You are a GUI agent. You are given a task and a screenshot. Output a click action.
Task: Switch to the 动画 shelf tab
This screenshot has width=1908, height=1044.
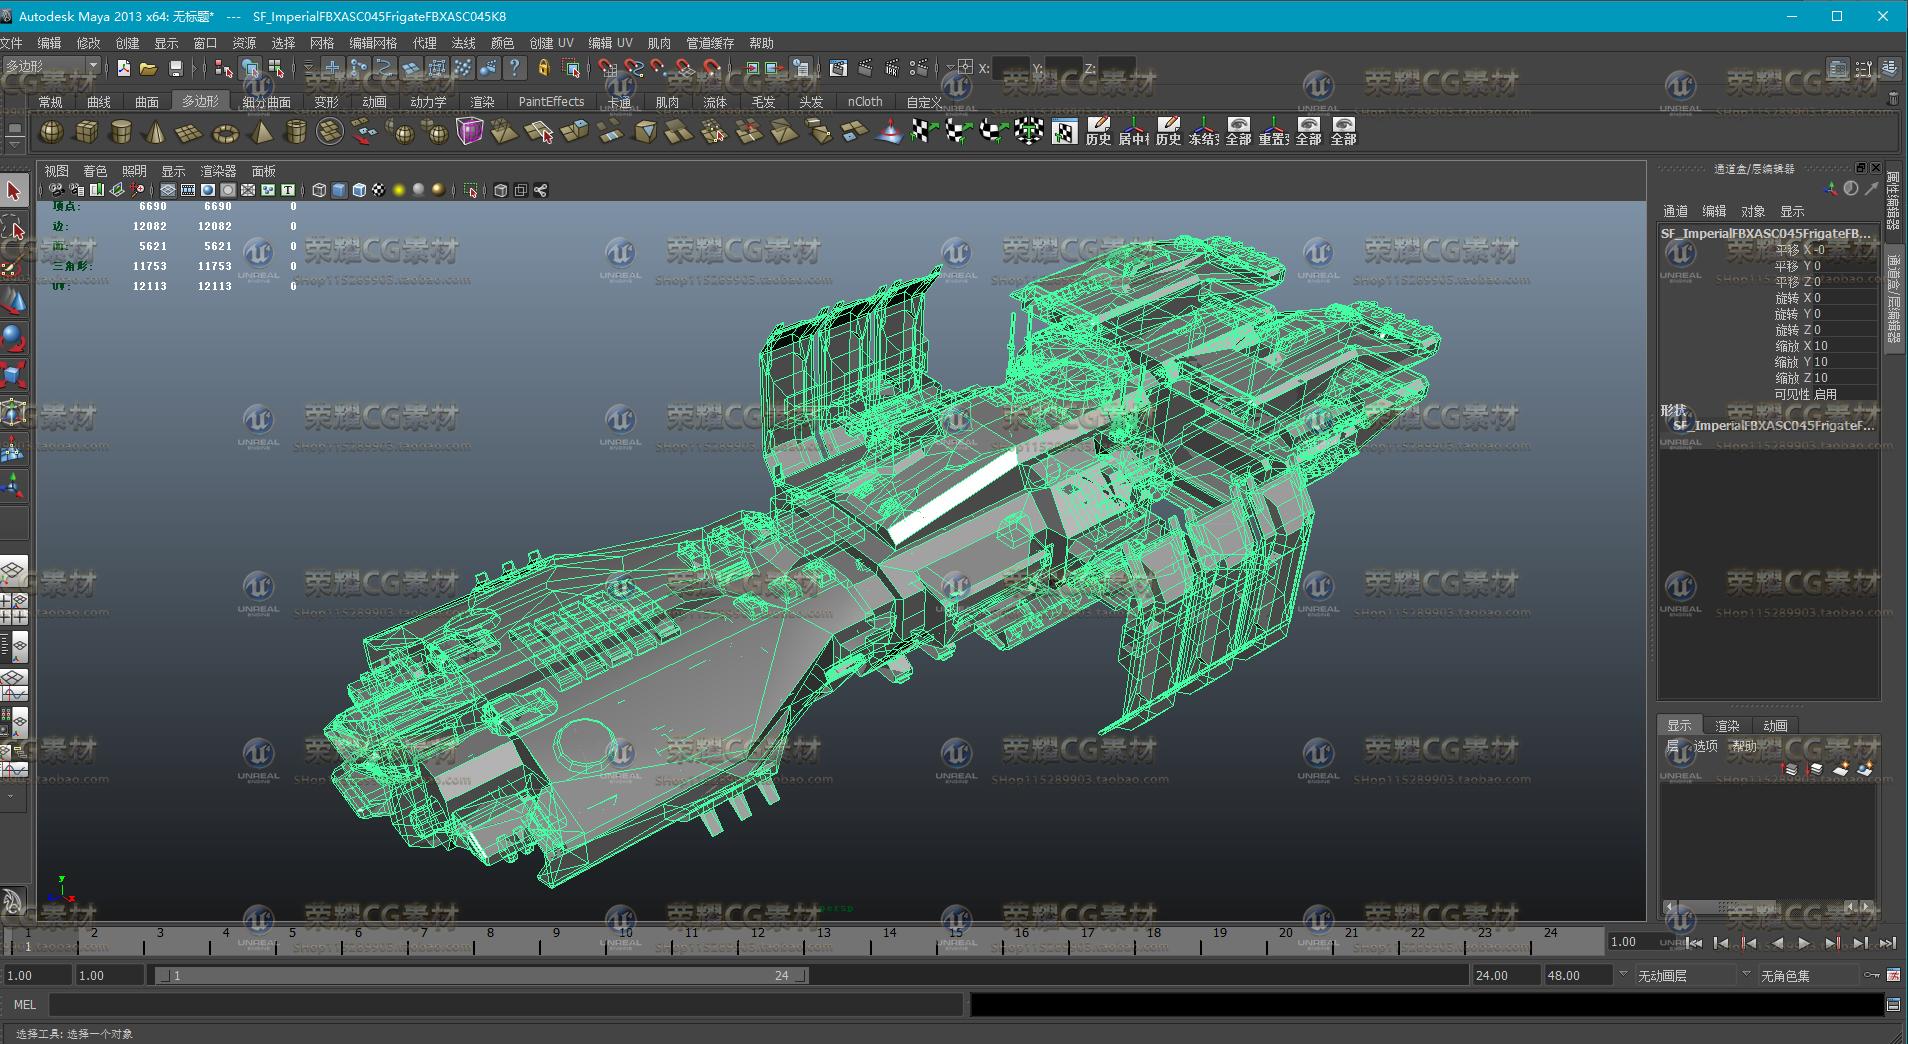pos(374,102)
